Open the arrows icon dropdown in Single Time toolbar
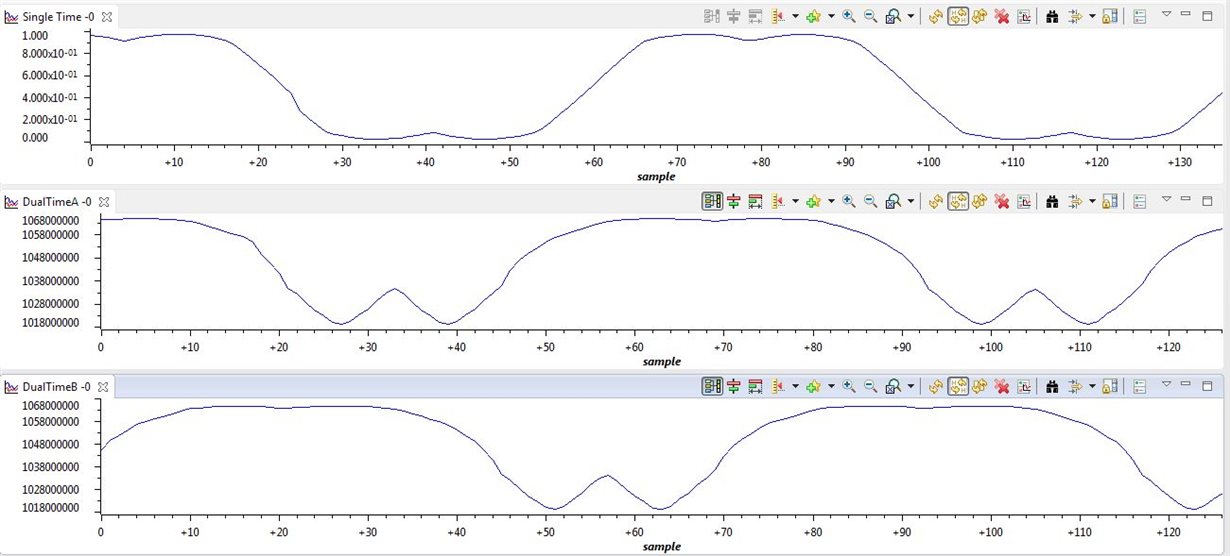Screen dimensions: 1230x556 (x=1092, y=16)
